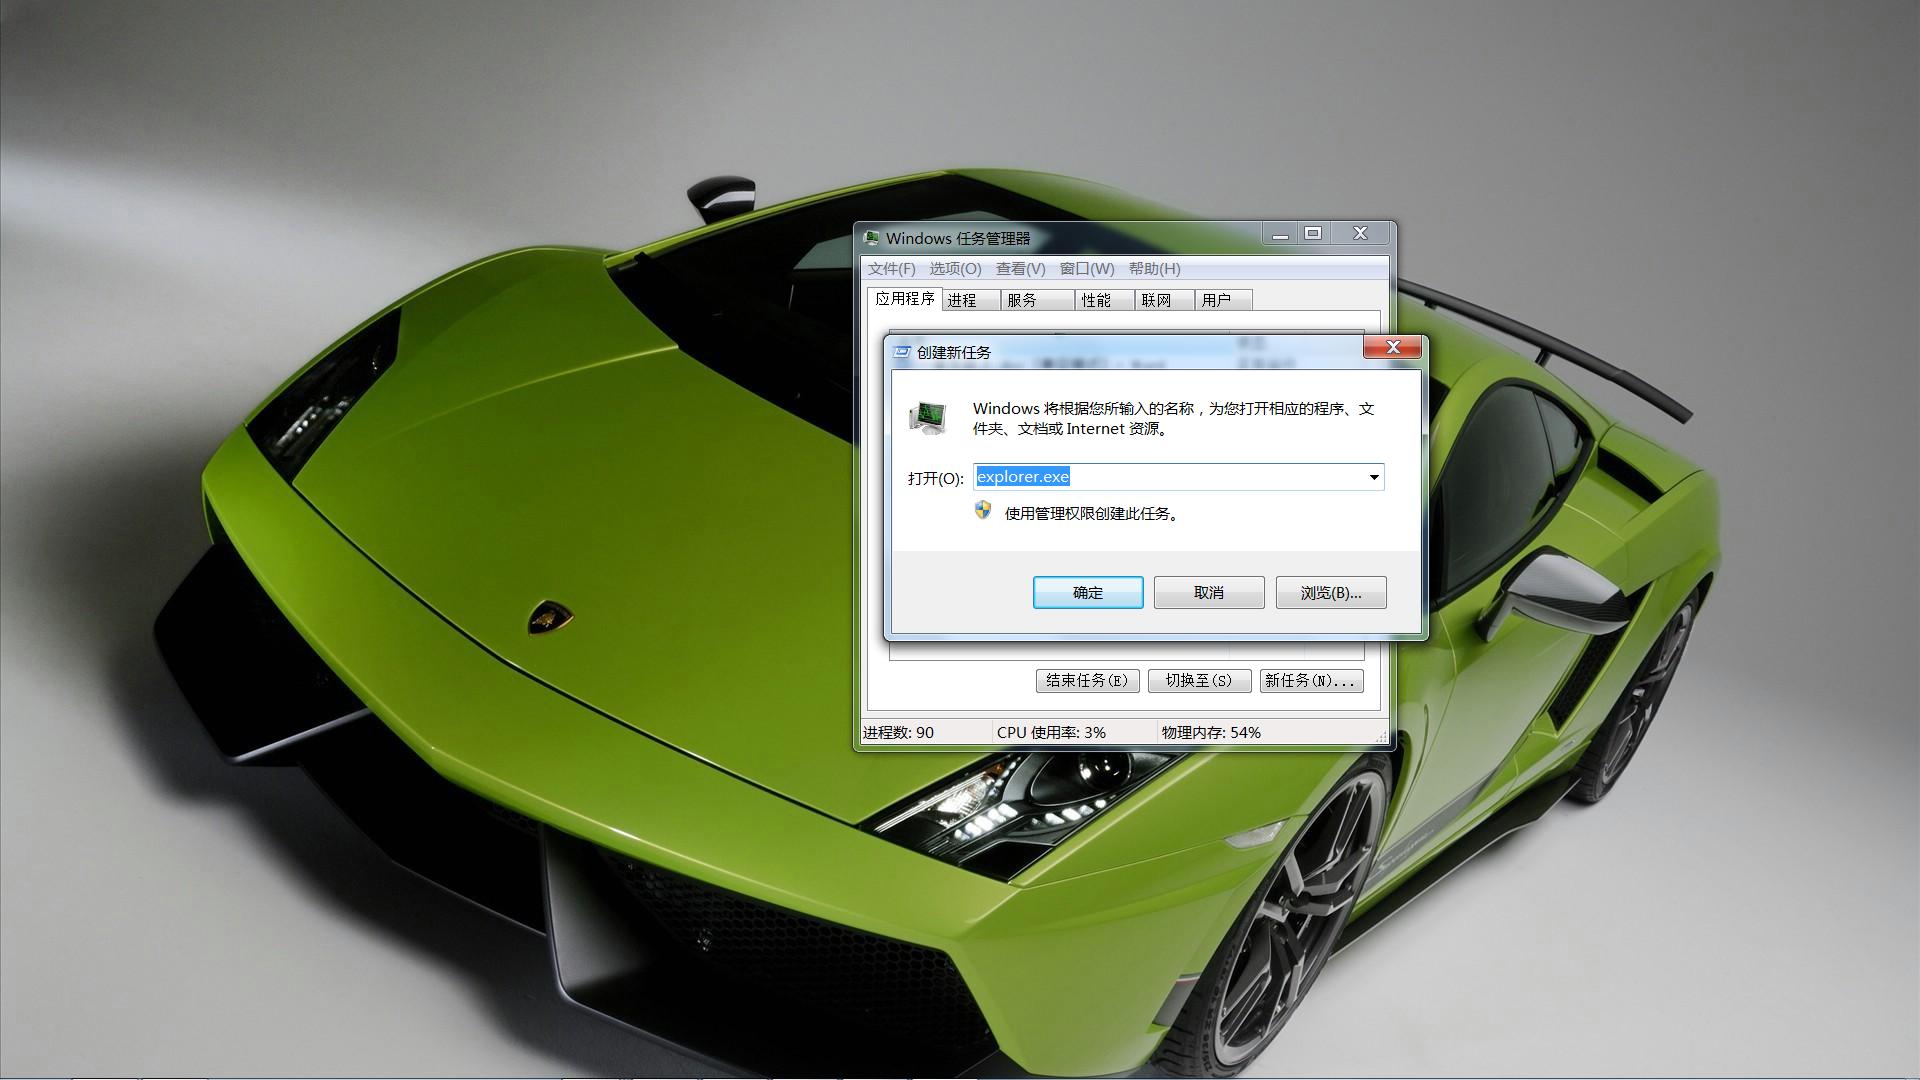Click the 创建新任务 dialog title icon

tap(902, 352)
